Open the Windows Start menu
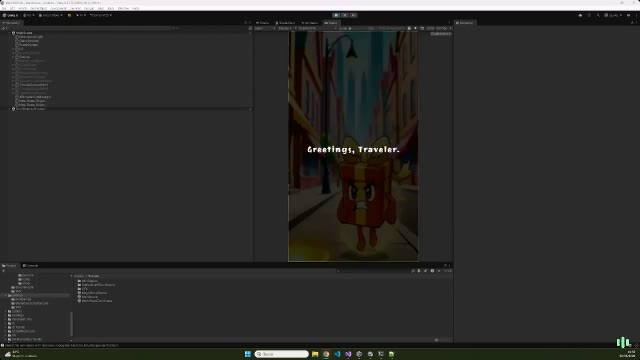The image size is (640, 360). click(248, 354)
